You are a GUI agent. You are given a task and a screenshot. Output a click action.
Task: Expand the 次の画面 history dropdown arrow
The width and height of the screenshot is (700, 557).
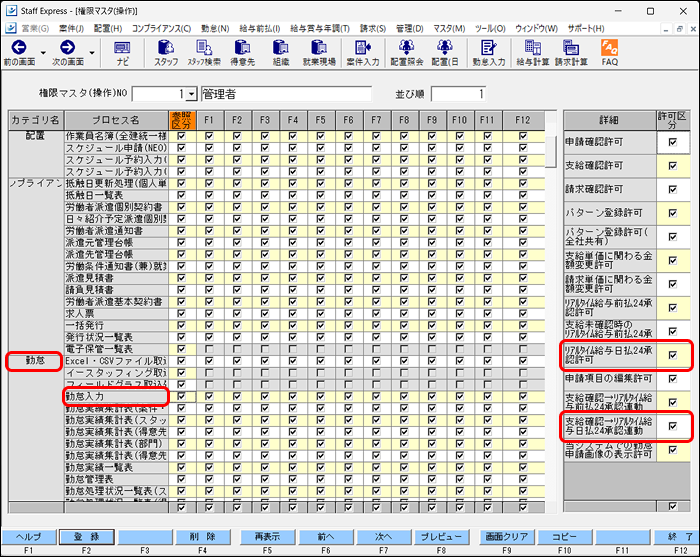(92, 53)
